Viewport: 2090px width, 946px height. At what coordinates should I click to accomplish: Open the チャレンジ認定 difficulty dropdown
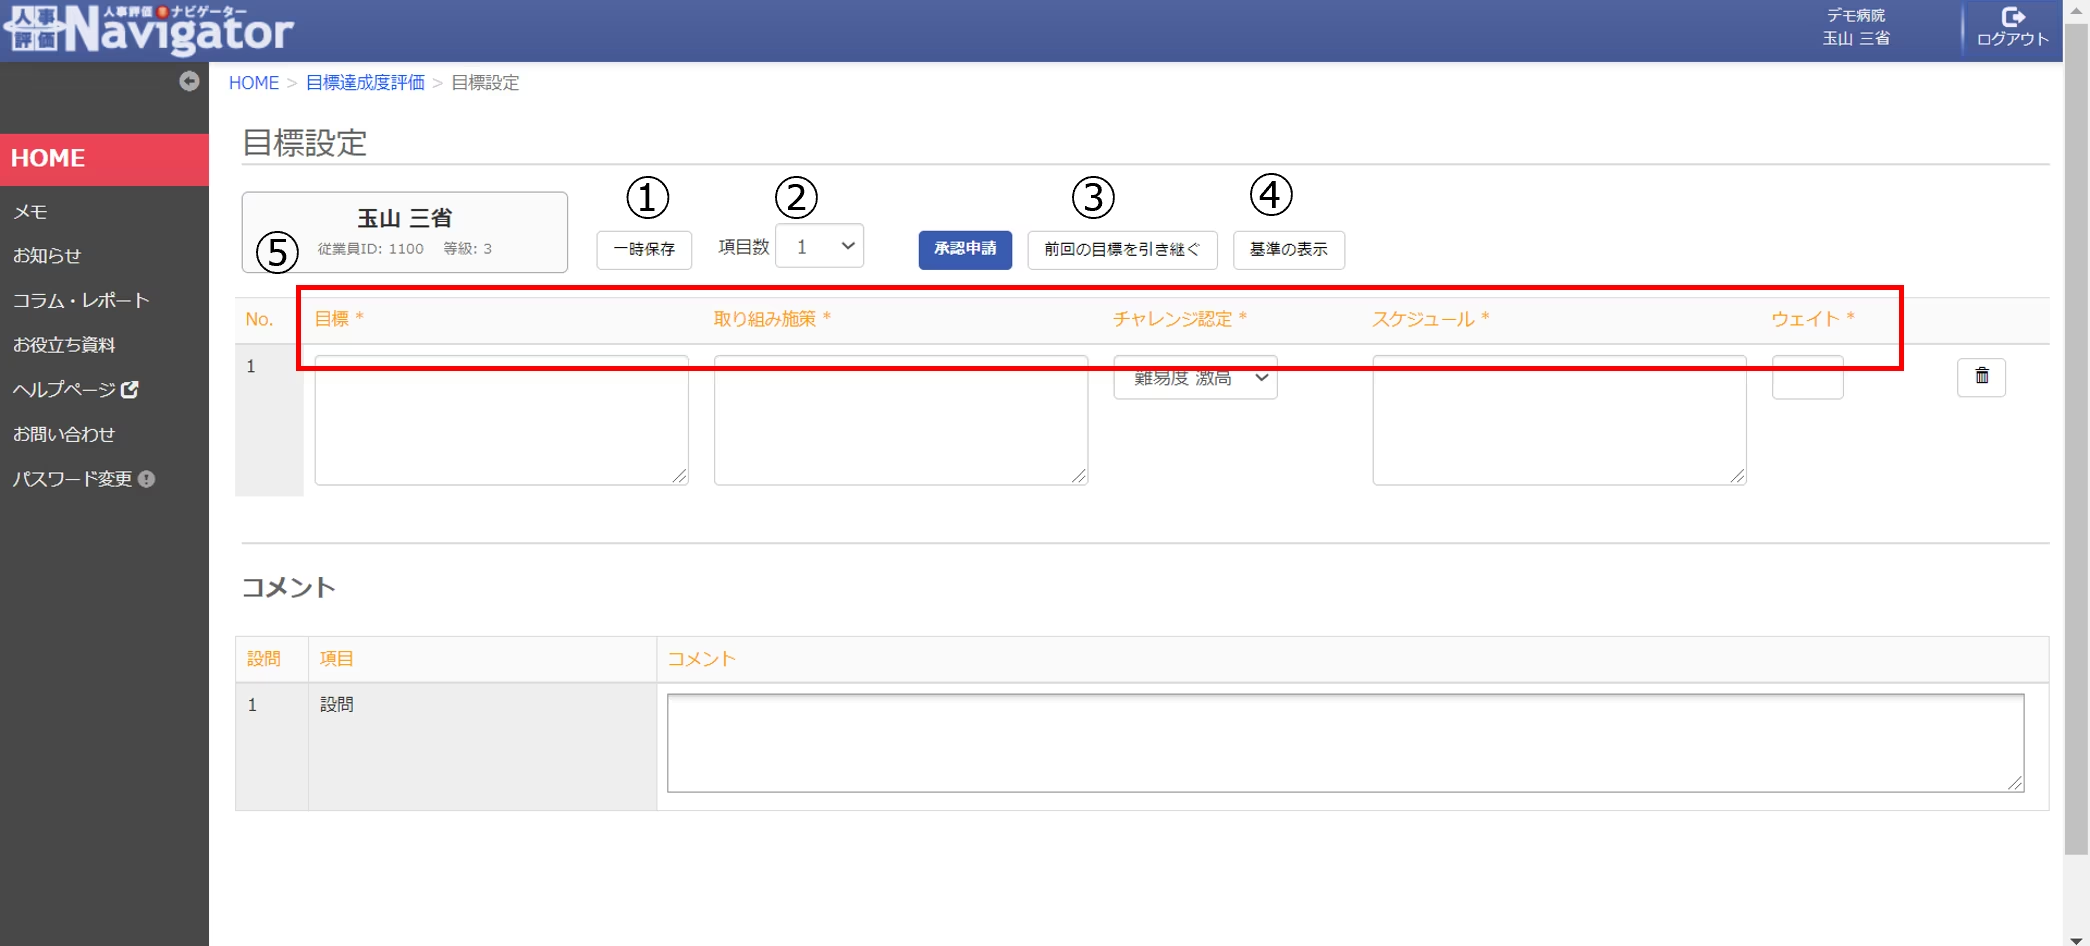pos(1195,378)
